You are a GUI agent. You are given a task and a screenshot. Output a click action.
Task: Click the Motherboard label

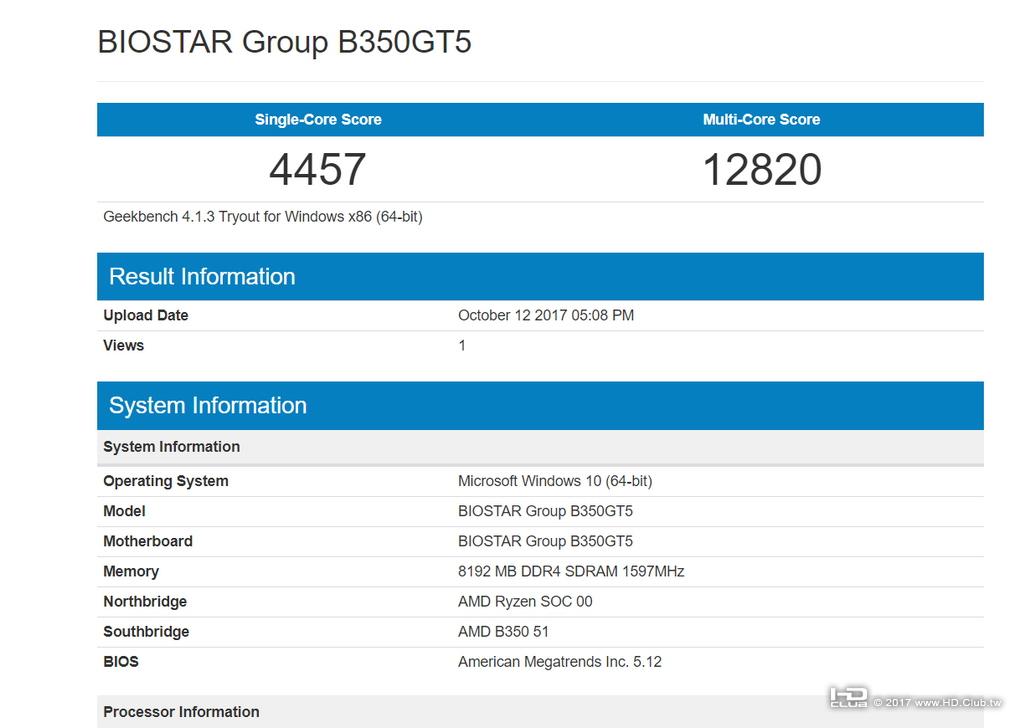pyautogui.click(x=148, y=541)
